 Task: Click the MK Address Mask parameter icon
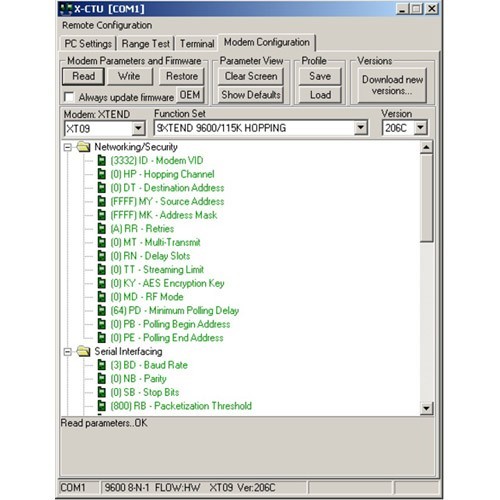pos(102,215)
